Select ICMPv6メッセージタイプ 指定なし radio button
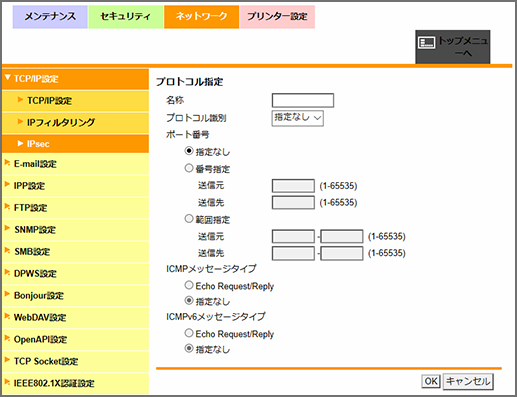Image resolution: width=517 pixels, height=397 pixels. (x=189, y=349)
